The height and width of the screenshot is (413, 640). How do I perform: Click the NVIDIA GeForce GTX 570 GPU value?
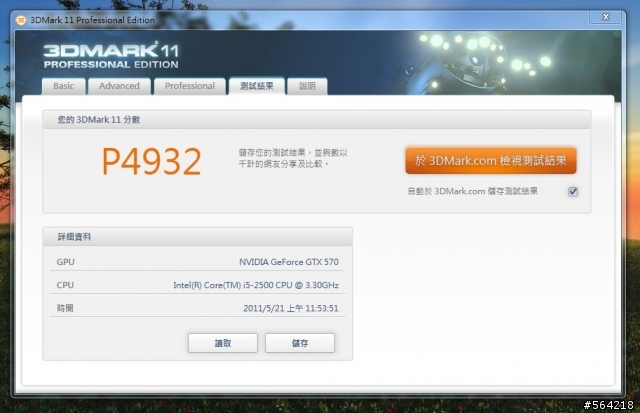pyautogui.click(x=289, y=262)
